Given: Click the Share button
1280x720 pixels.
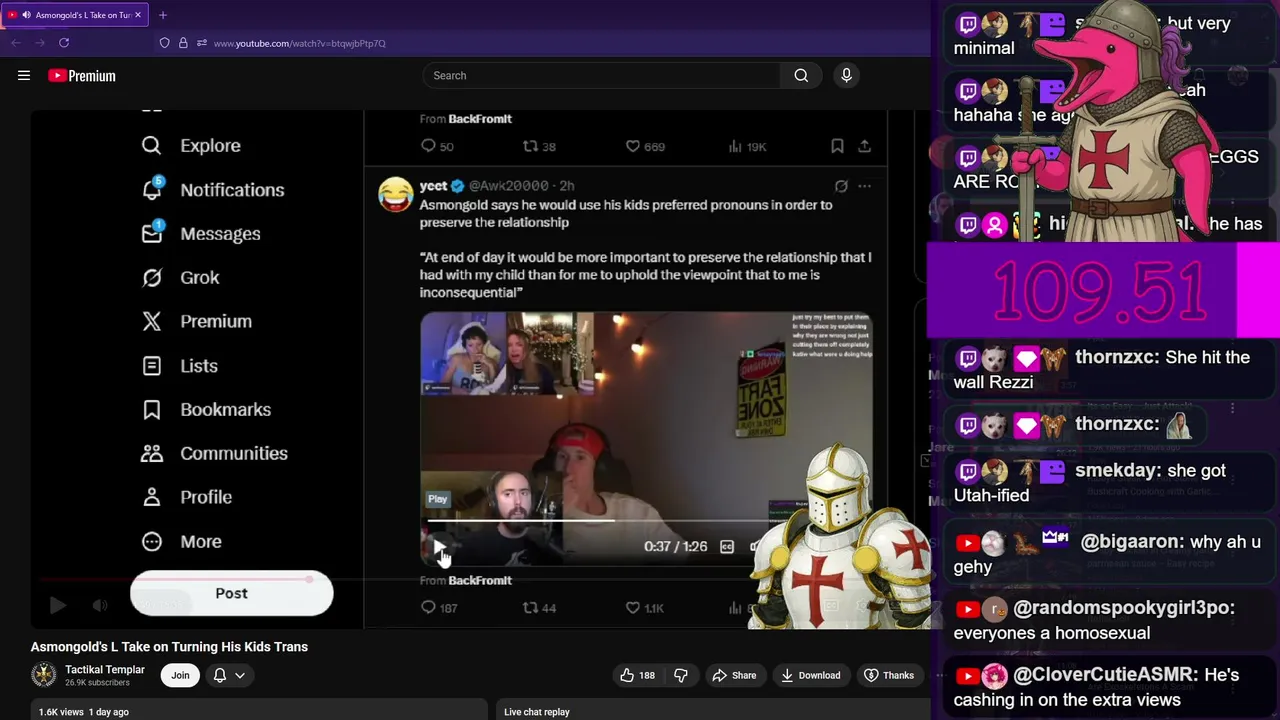Looking at the screenshot, I should click(734, 675).
